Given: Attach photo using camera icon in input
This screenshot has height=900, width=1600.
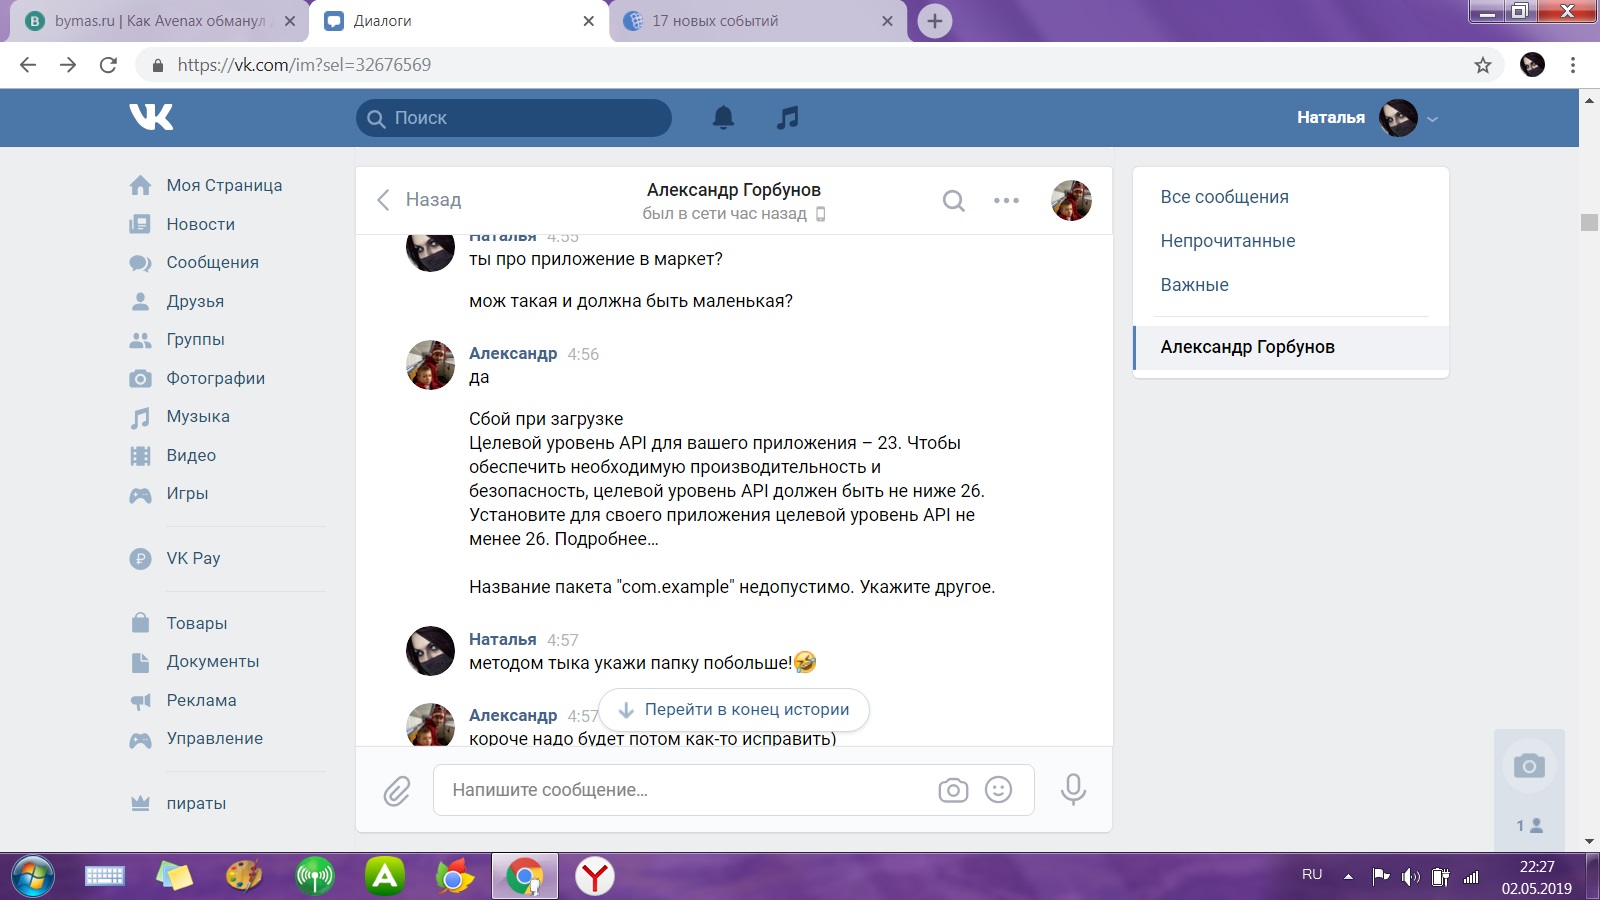Looking at the screenshot, I should (953, 790).
